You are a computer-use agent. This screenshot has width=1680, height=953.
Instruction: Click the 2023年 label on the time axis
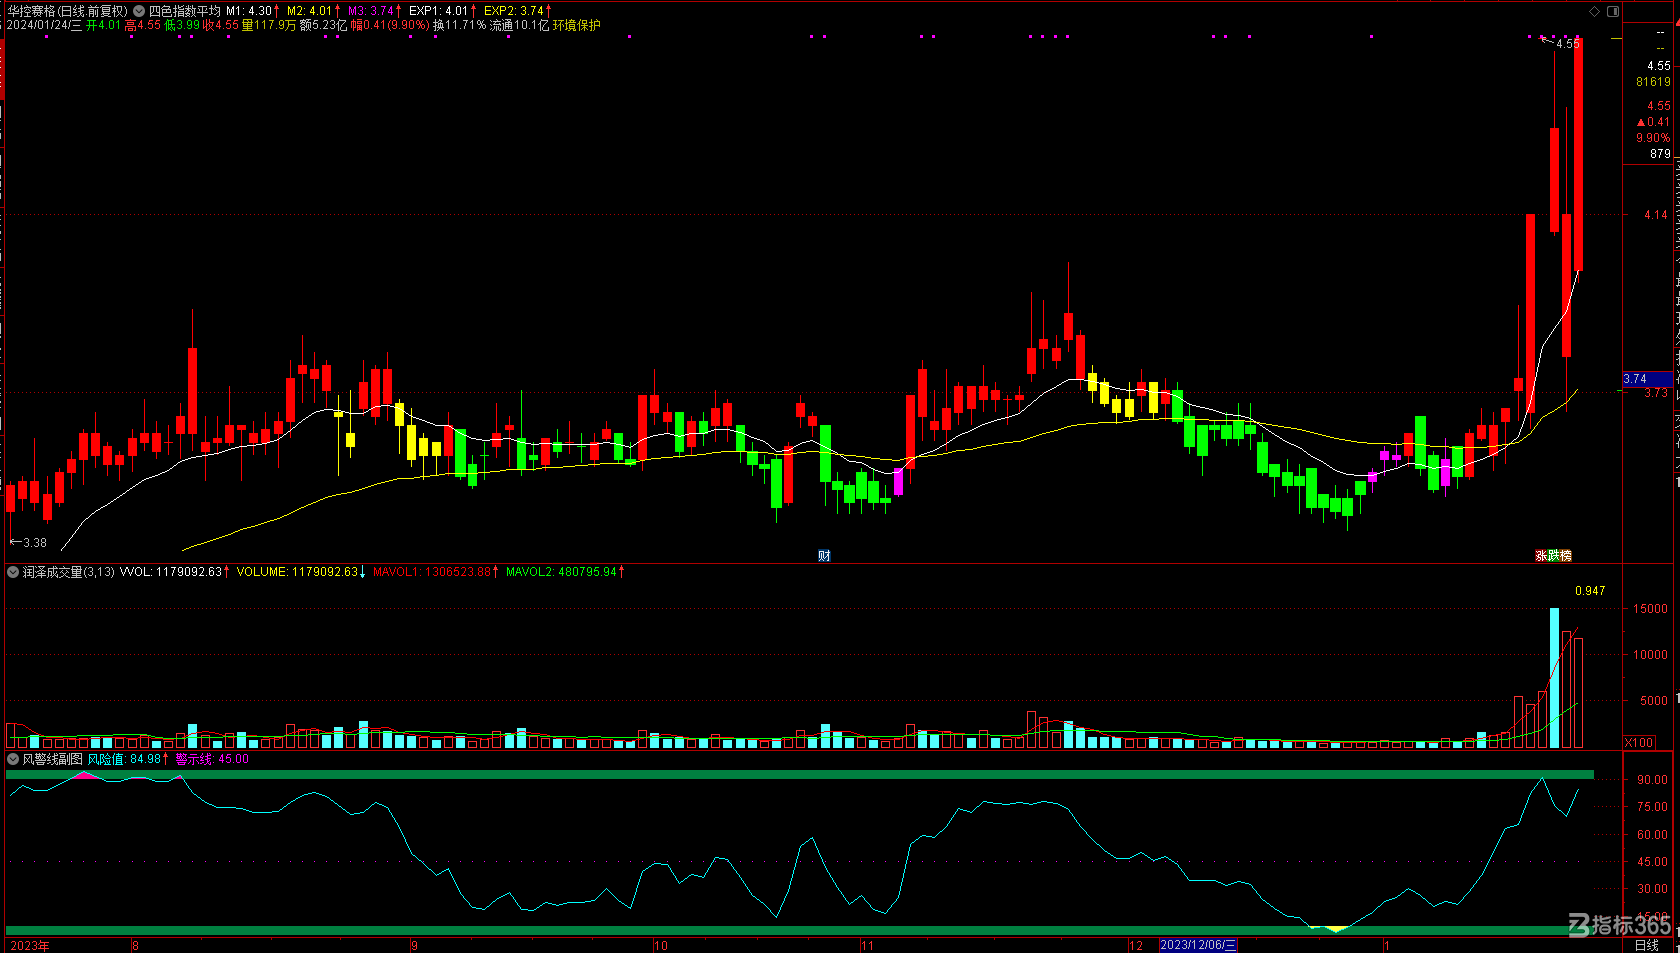tap(30, 945)
